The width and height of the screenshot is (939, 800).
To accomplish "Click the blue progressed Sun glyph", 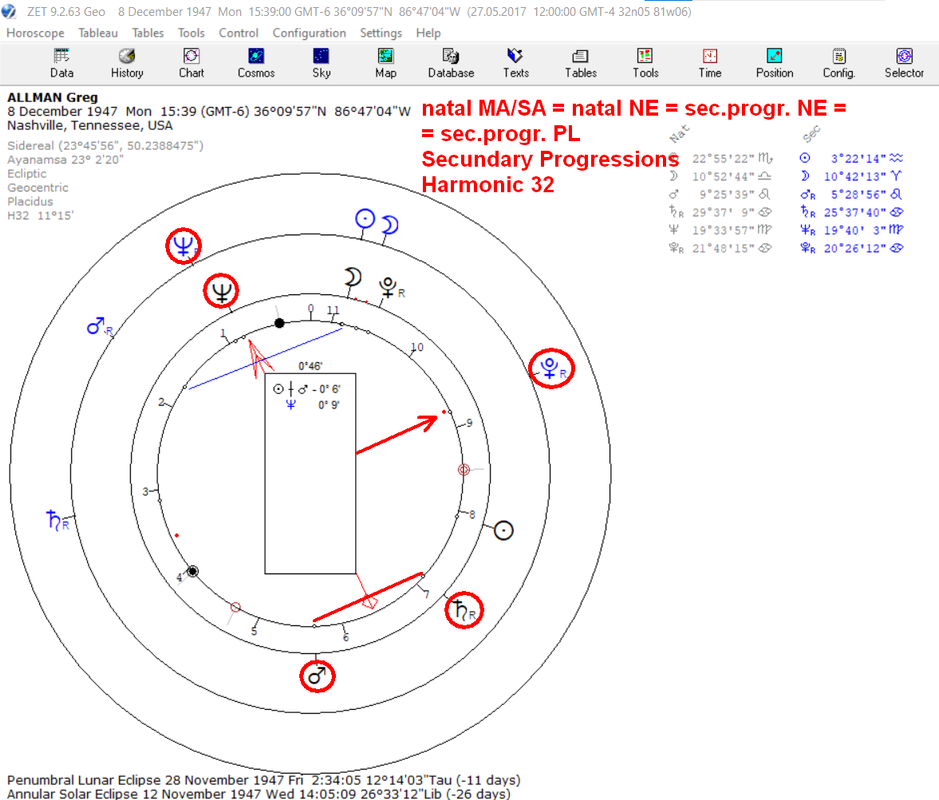I will [365, 219].
